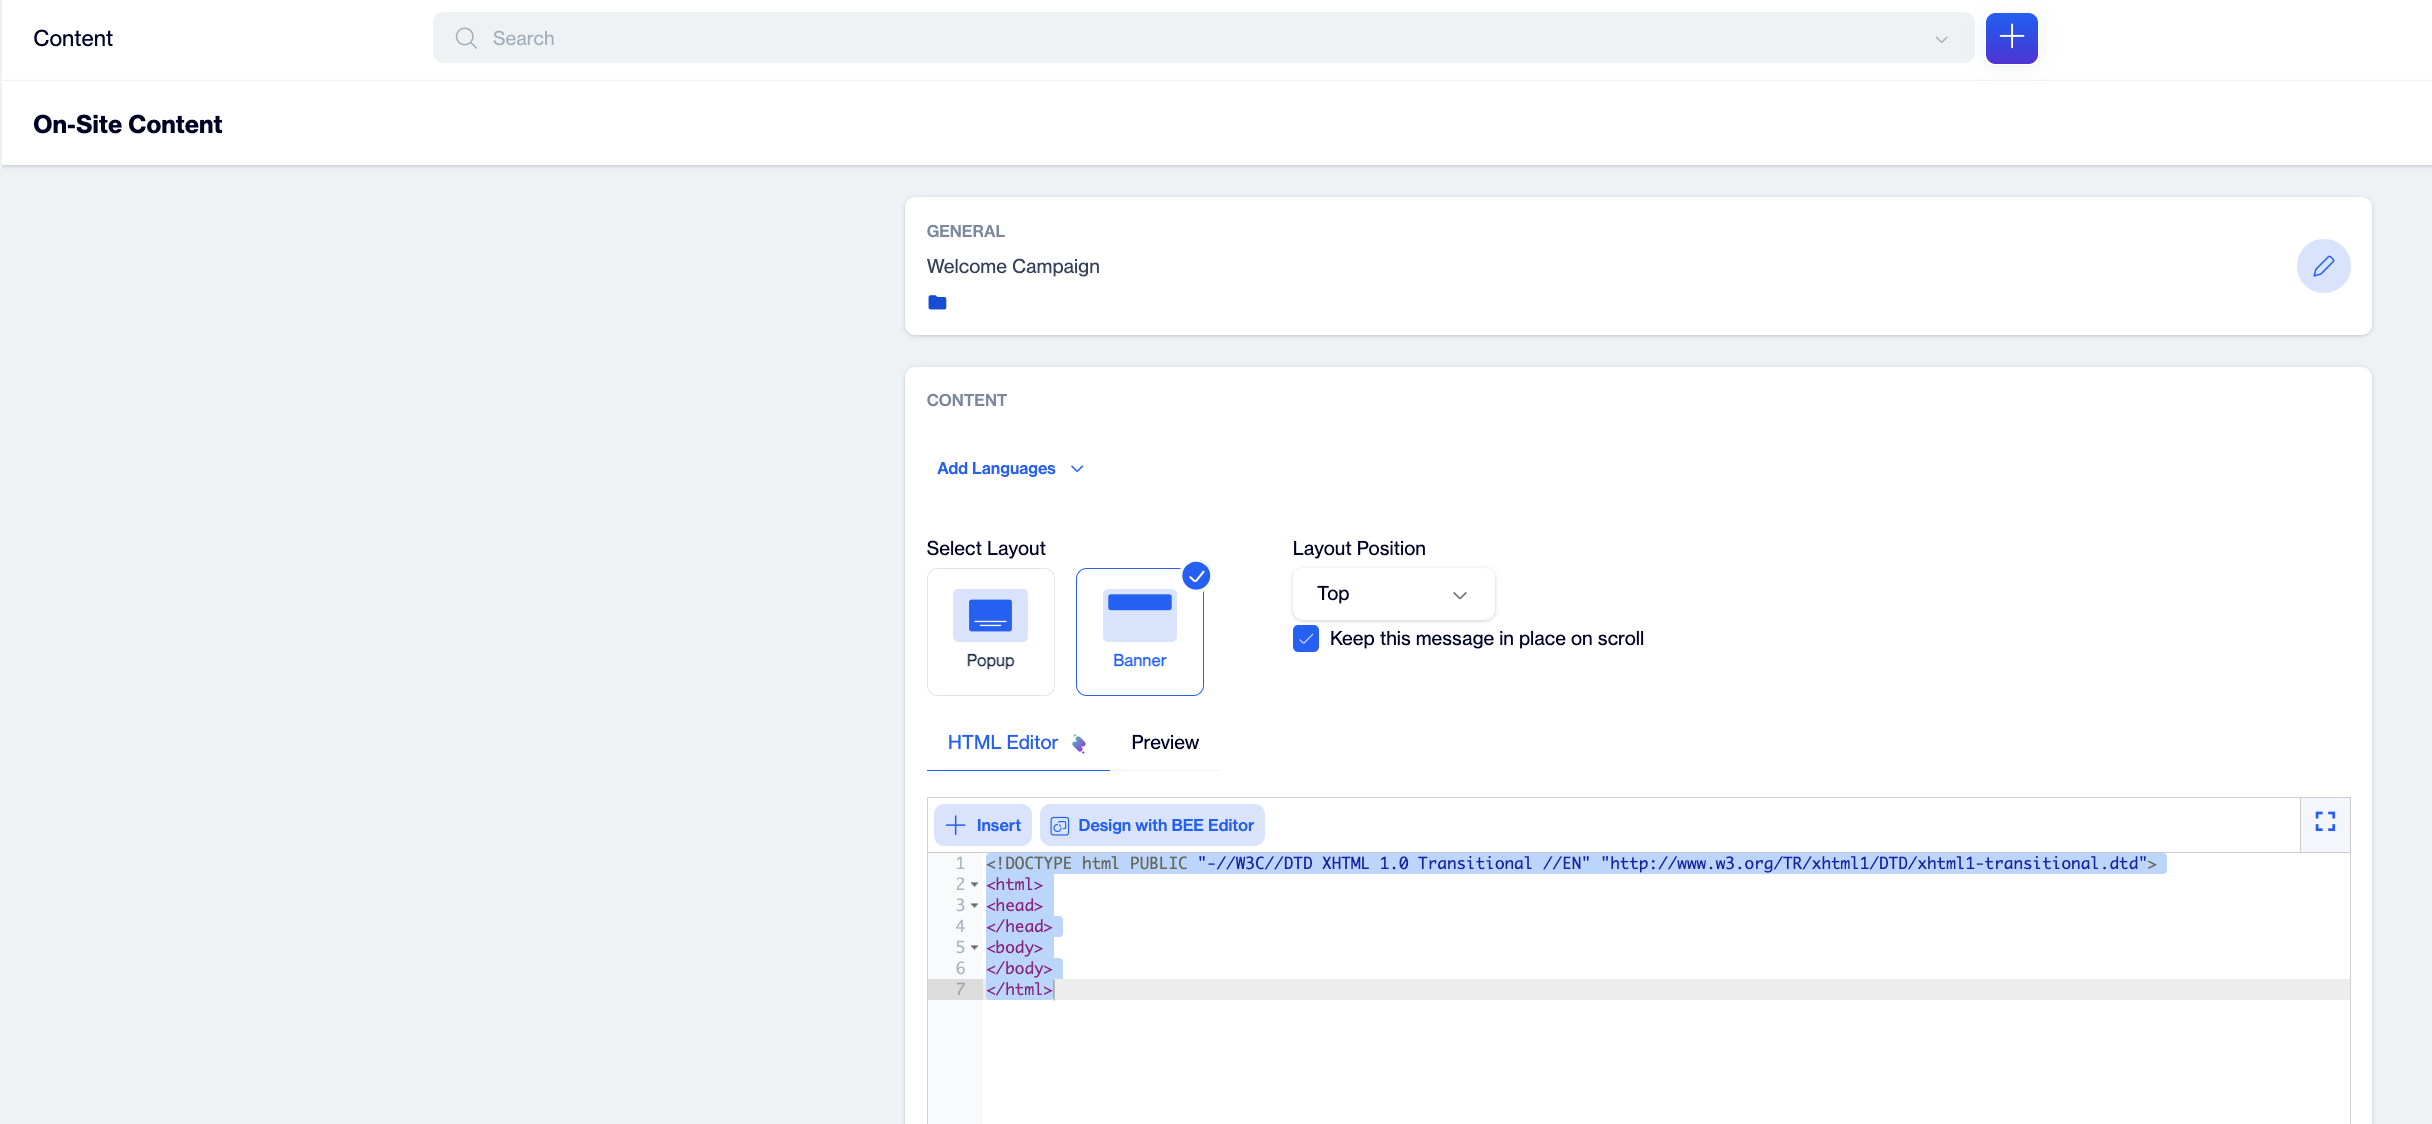Open the Layout Position Top dropdown
2432x1124 pixels.
tap(1393, 594)
